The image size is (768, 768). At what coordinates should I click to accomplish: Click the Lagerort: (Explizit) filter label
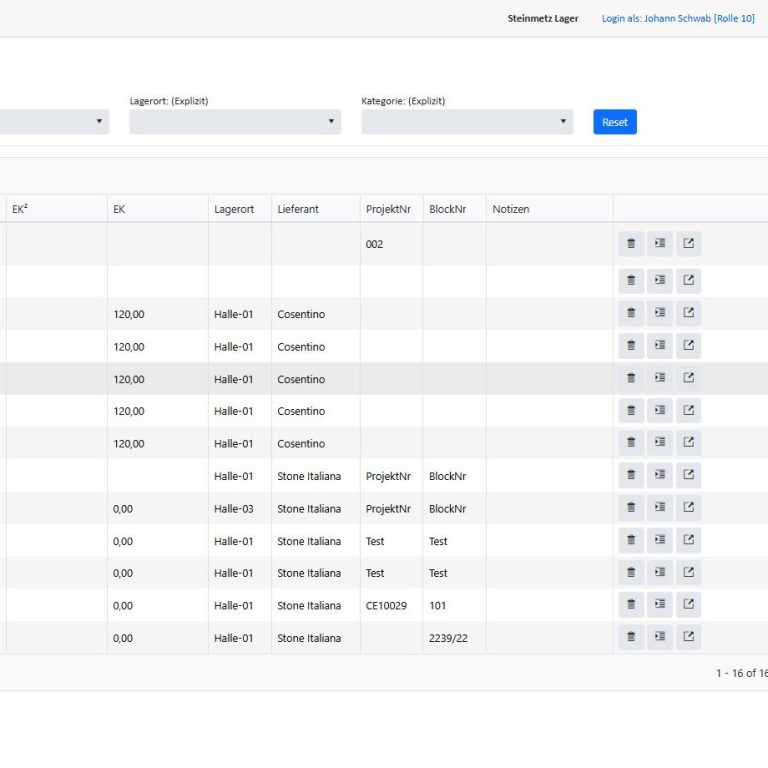point(169,101)
